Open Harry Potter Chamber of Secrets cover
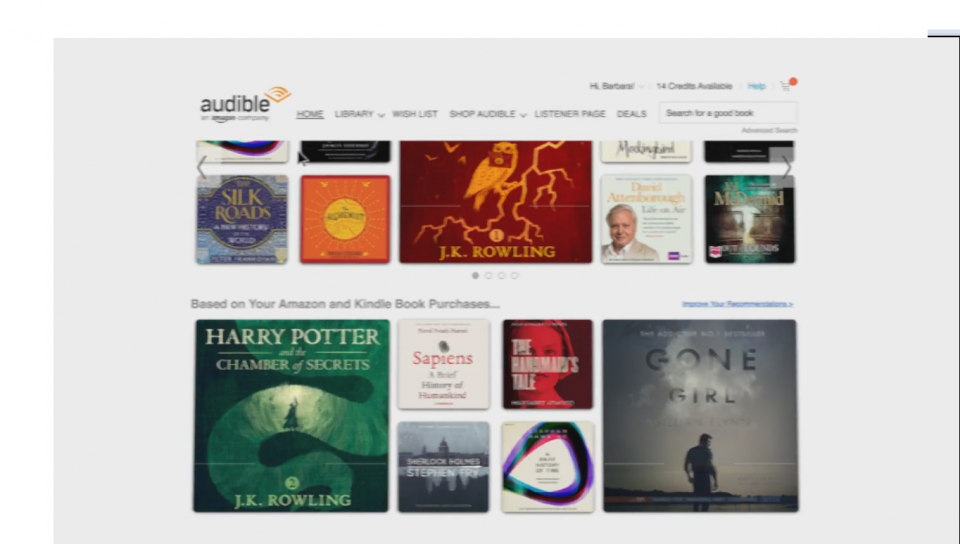The image size is (960, 544). (x=291, y=415)
